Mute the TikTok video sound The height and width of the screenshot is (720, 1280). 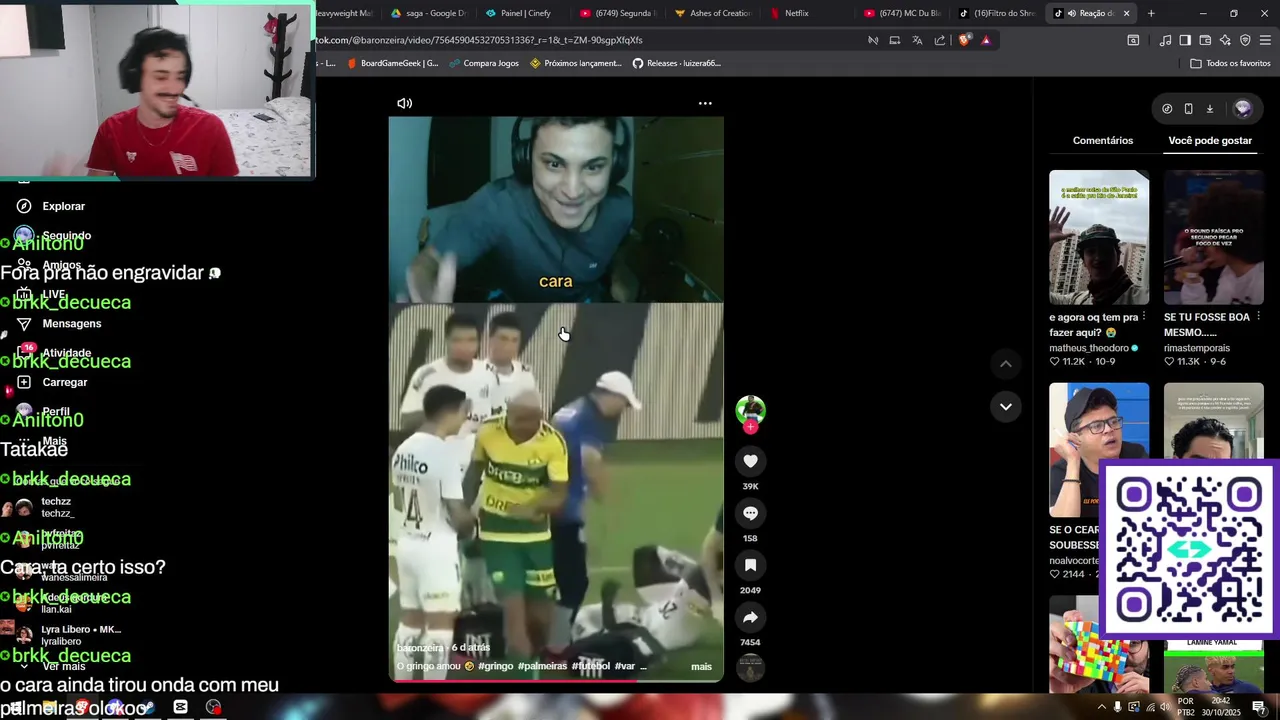click(404, 103)
